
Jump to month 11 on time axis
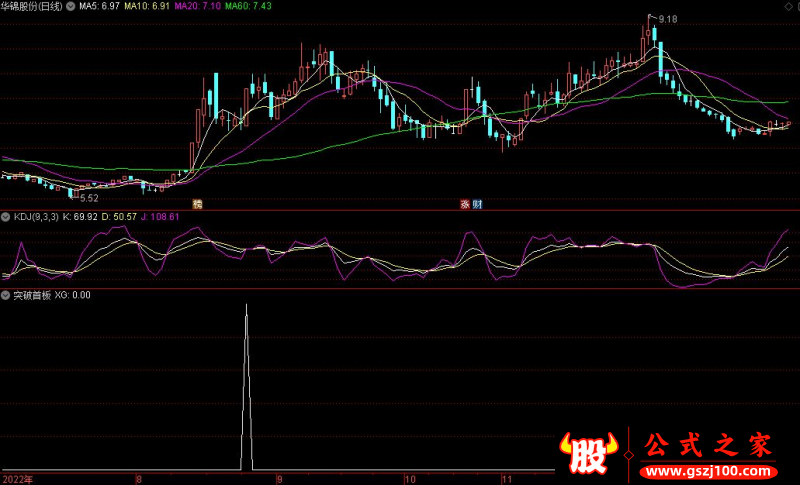(x=506, y=479)
